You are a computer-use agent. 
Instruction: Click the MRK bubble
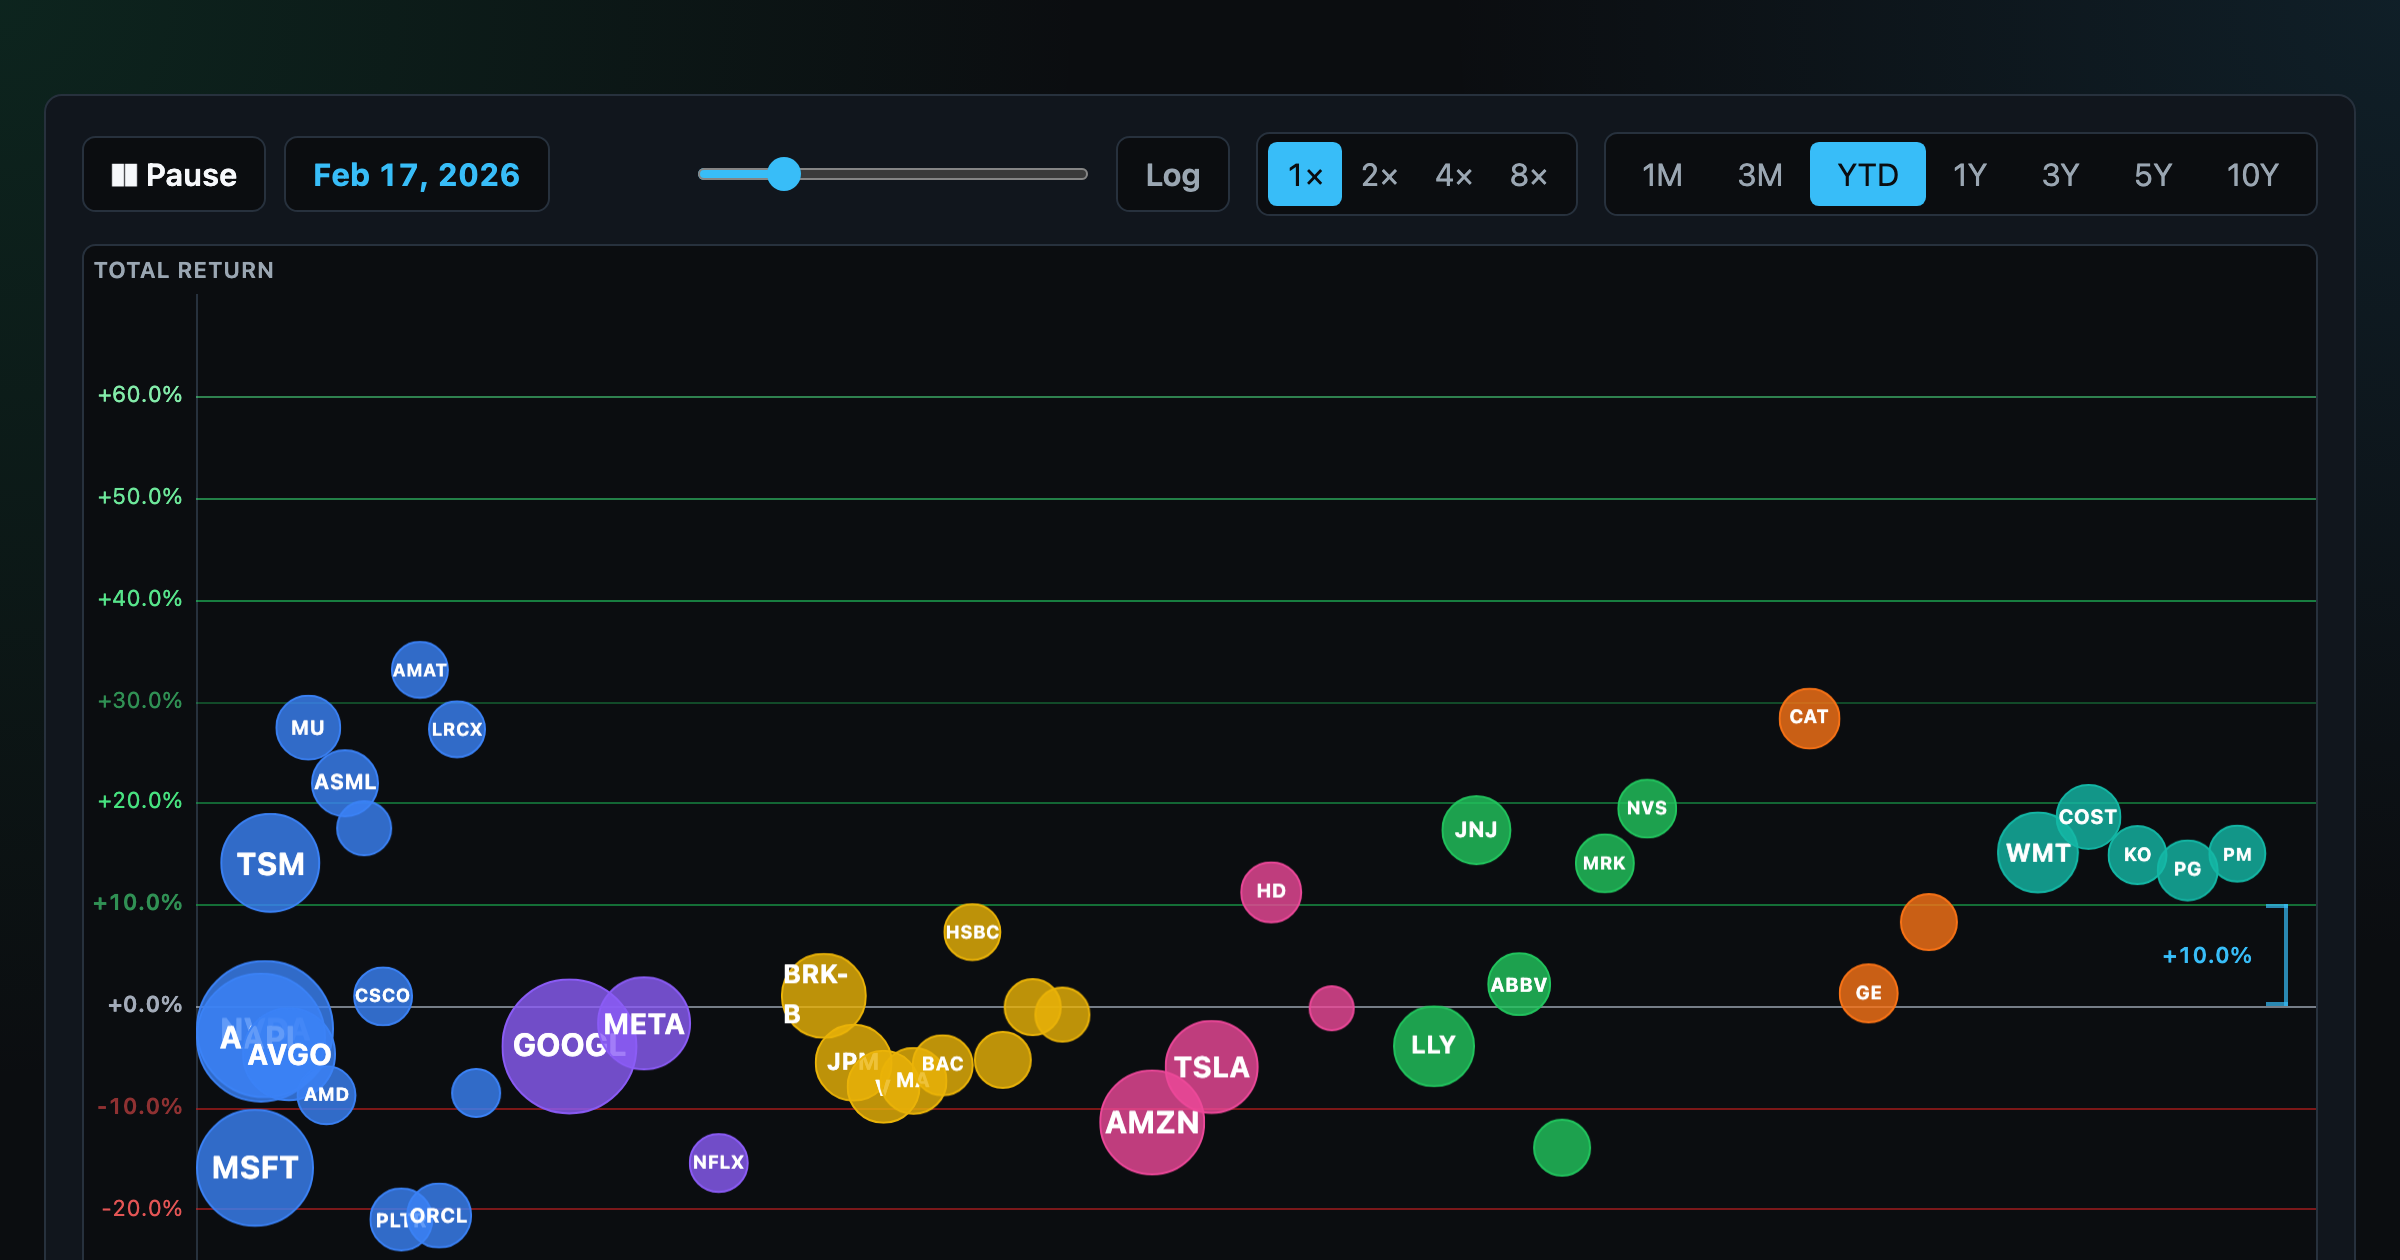coord(1605,863)
